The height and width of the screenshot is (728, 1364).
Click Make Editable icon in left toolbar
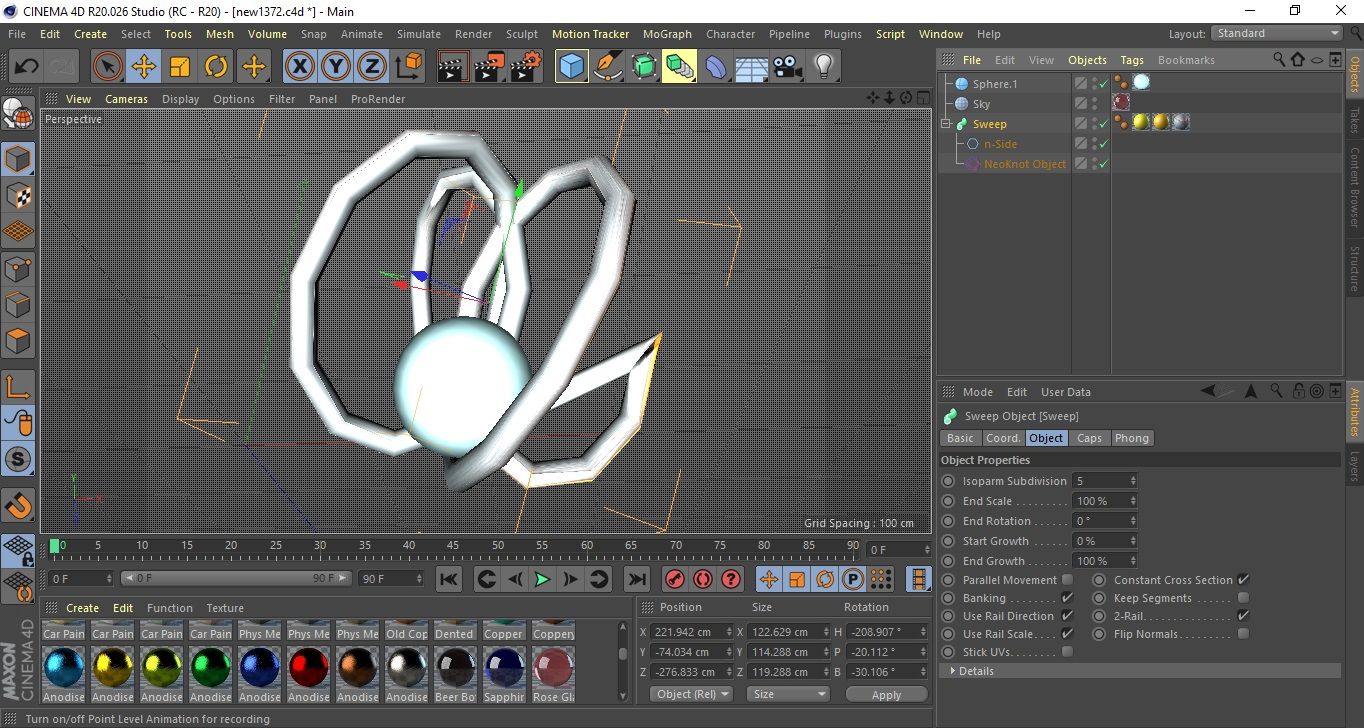click(x=18, y=116)
